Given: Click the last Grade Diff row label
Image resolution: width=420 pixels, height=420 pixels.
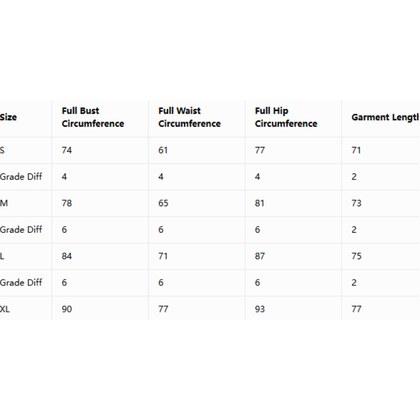Looking at the screenshot, I should (21, 283).
